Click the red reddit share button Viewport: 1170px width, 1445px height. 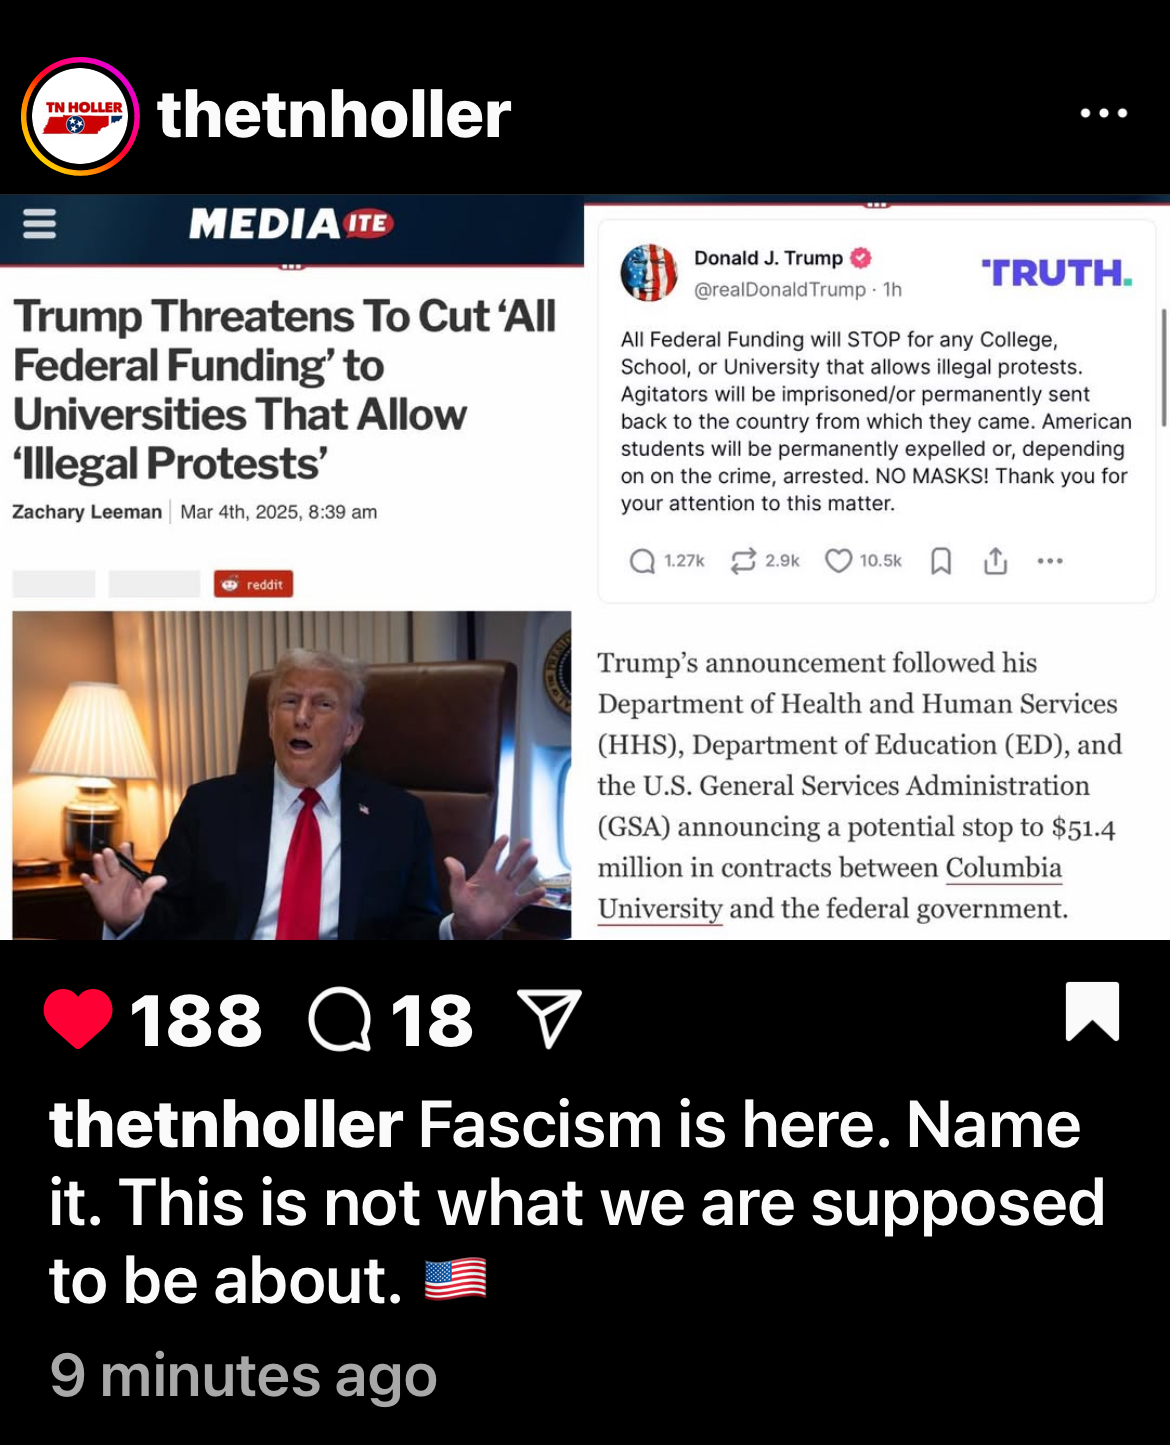[x=253, y=584]
